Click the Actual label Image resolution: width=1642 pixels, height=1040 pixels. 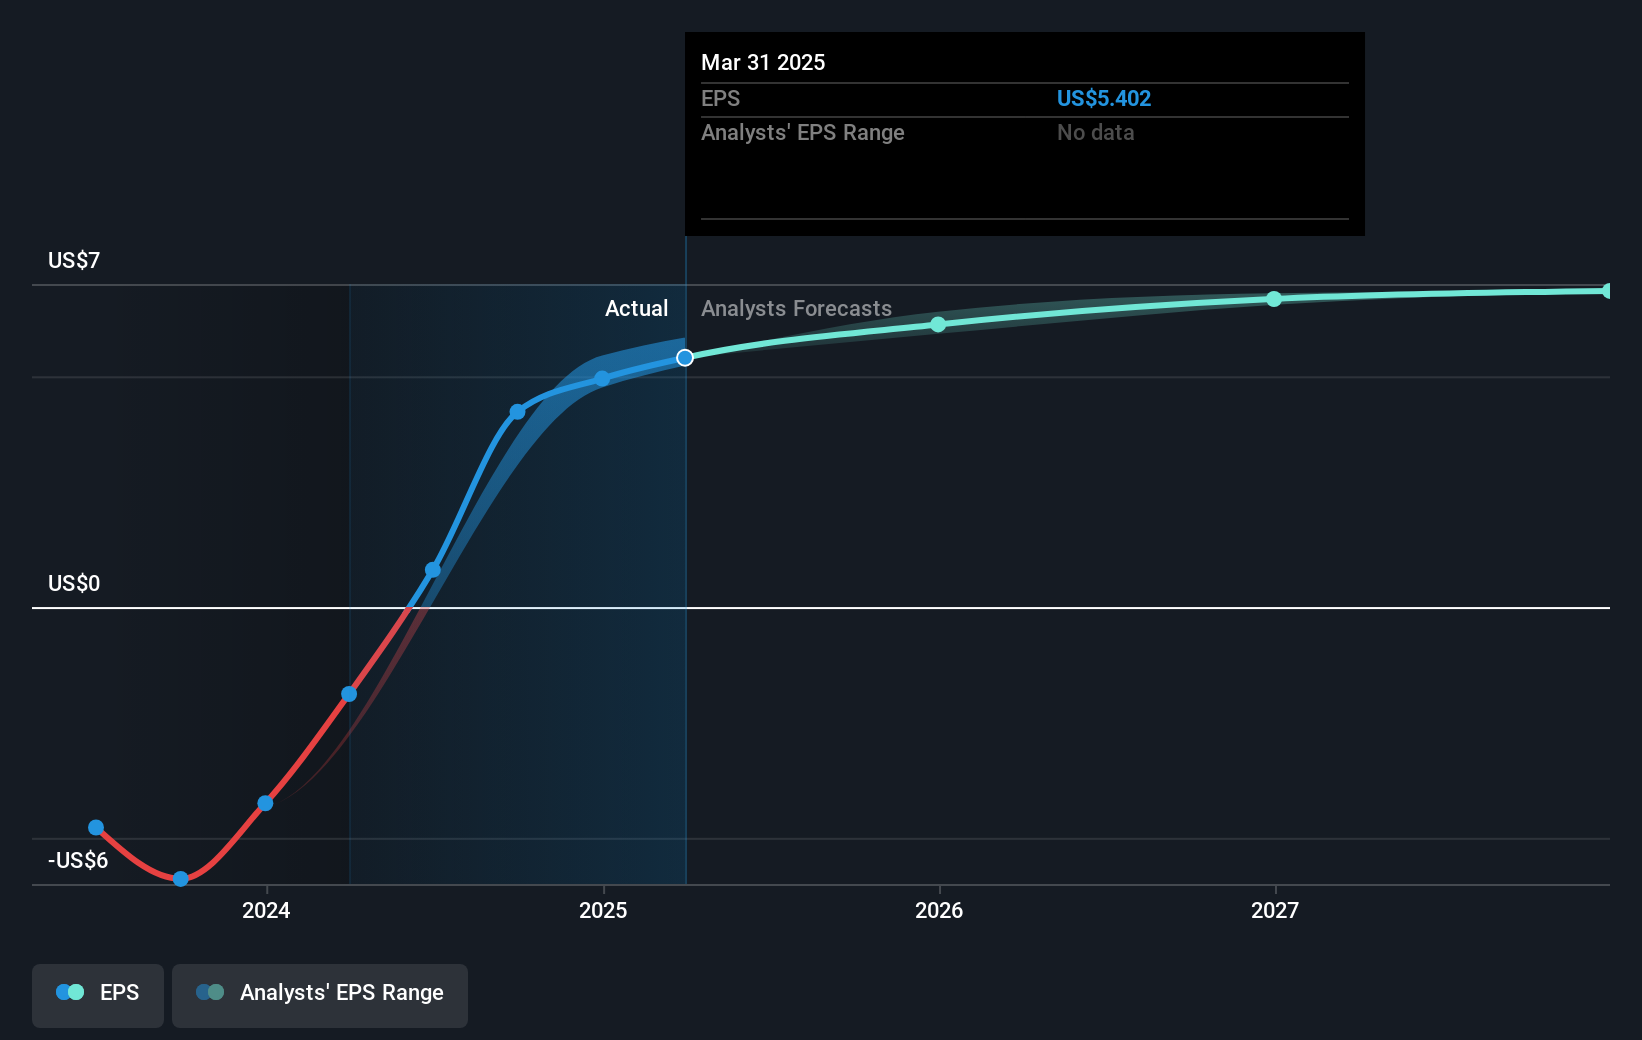[636, 308]
